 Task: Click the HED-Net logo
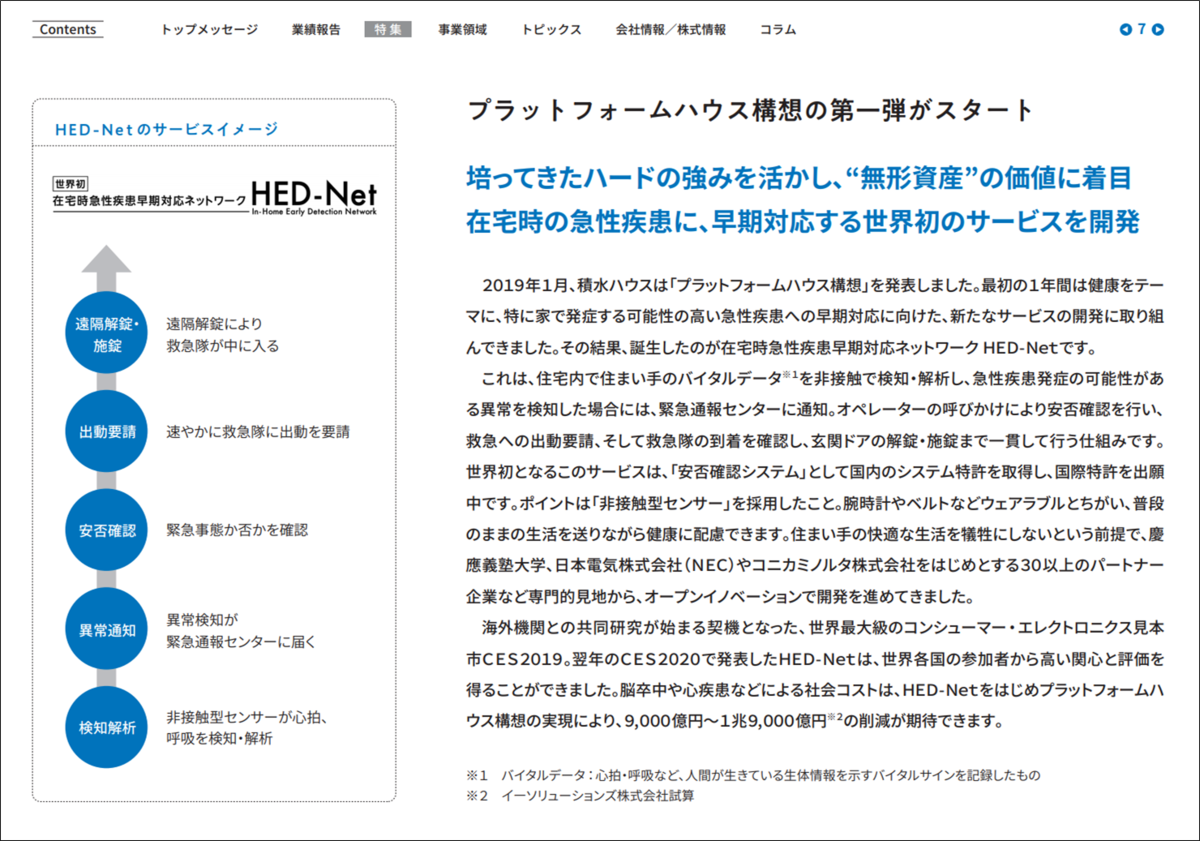(x=314, y=192)
